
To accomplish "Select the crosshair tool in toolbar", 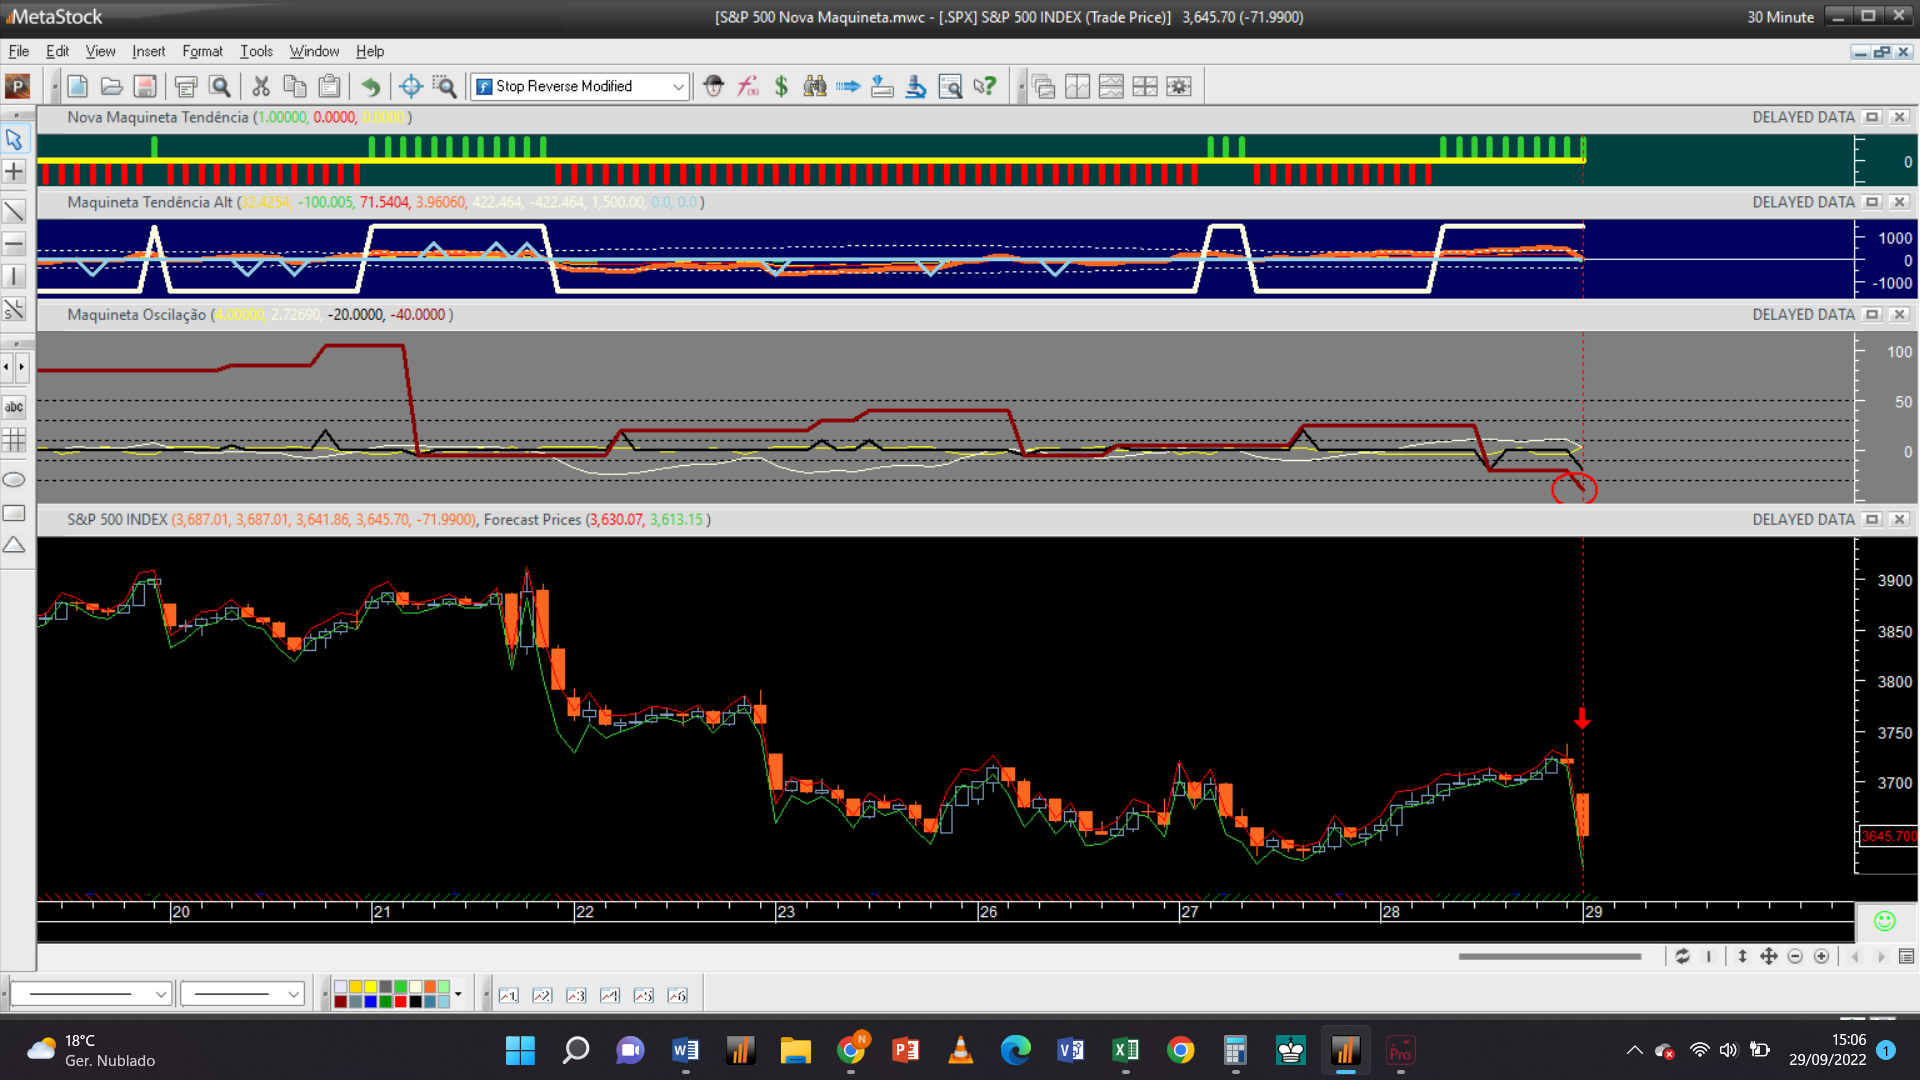I will tap(410, 86).
